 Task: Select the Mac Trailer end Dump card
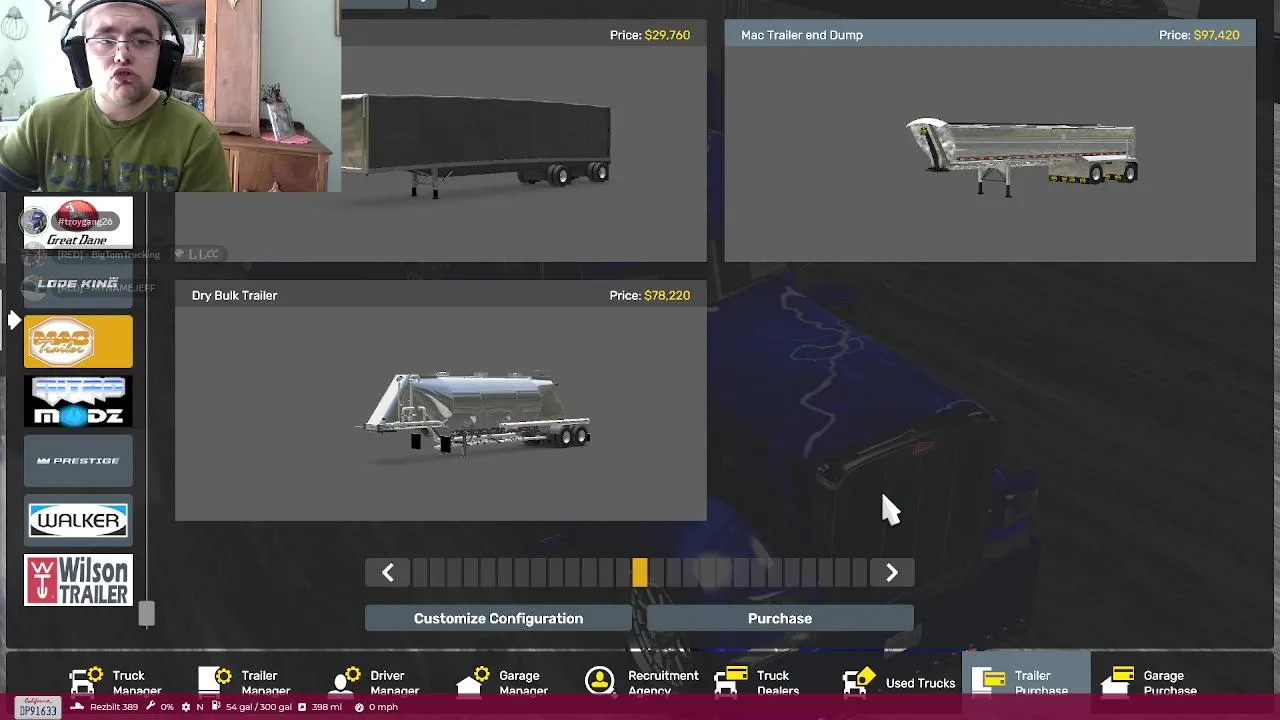pyautogui.click(x=990, y=141)
